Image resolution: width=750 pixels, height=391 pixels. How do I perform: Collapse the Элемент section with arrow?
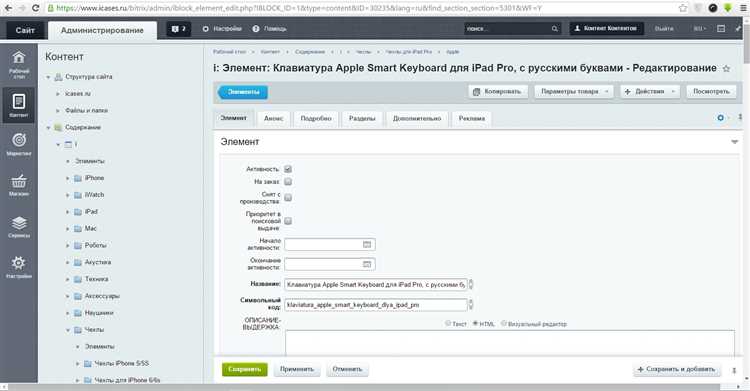point(734,142)
